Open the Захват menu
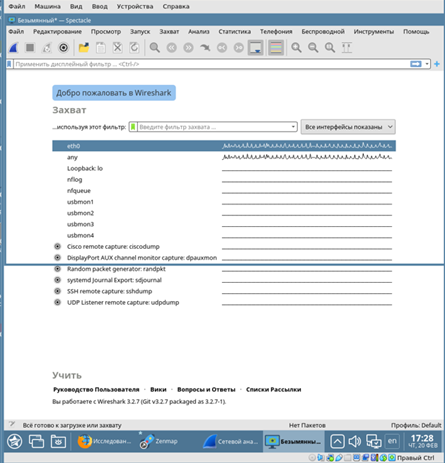Image resolution: width=445 pixels, height=463 pixels. [169, 32]
